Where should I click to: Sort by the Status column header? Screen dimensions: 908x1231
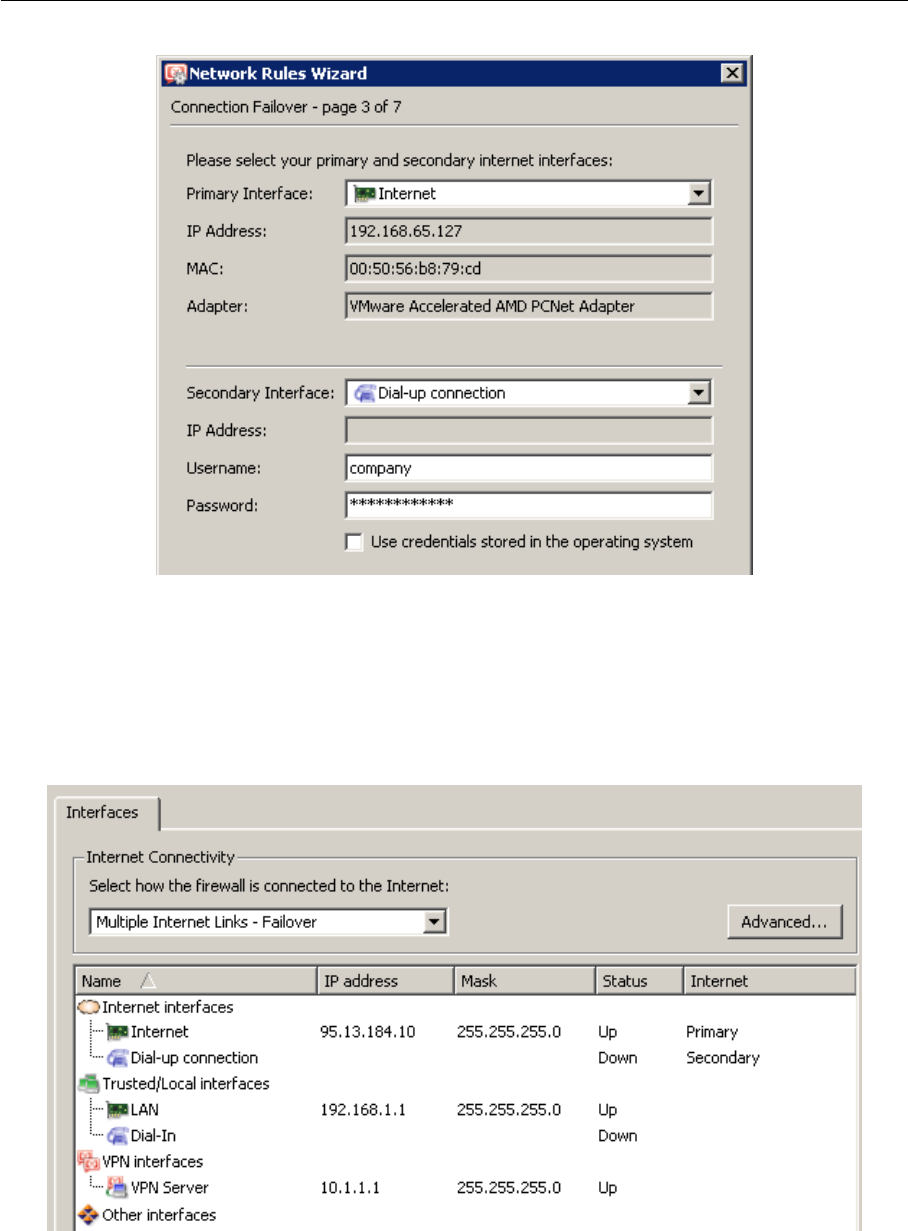pos(638,981)
